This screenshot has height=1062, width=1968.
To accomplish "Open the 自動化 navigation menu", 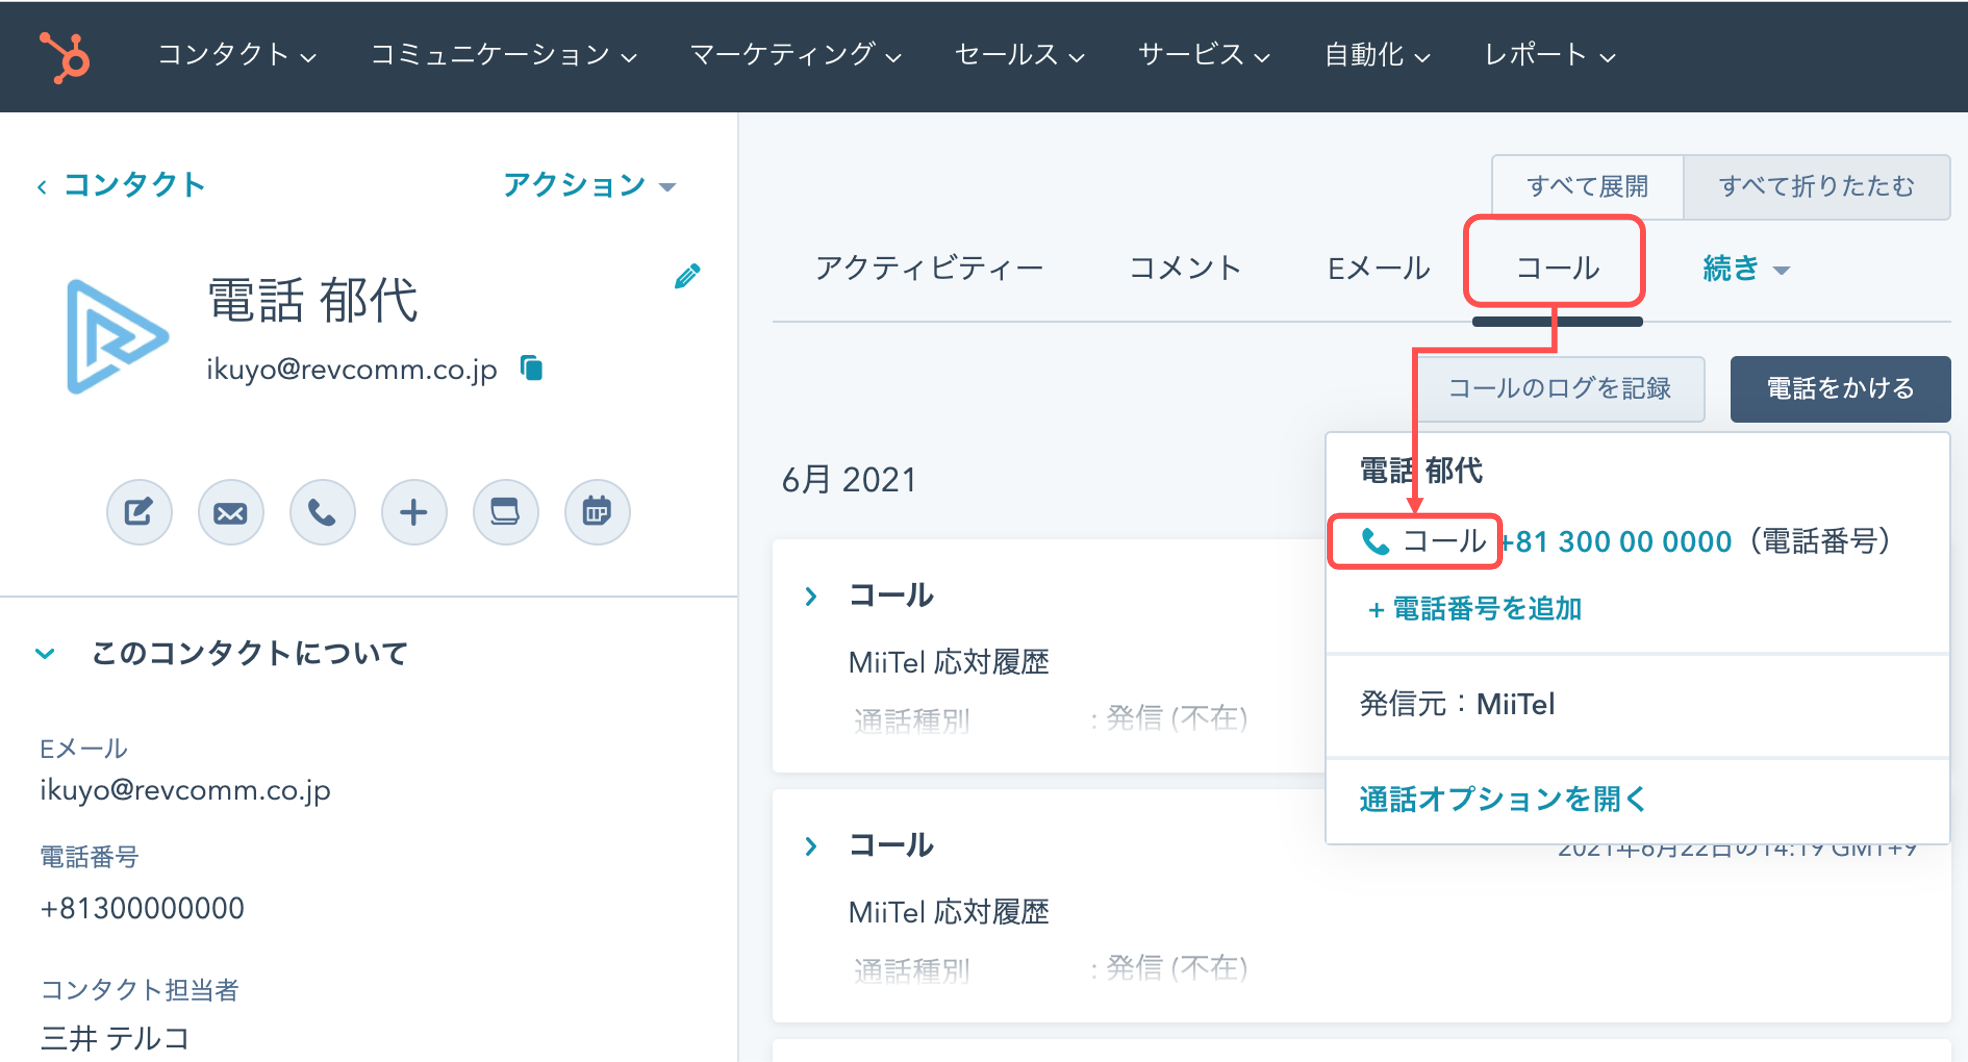I will (x=1377, y=55).
